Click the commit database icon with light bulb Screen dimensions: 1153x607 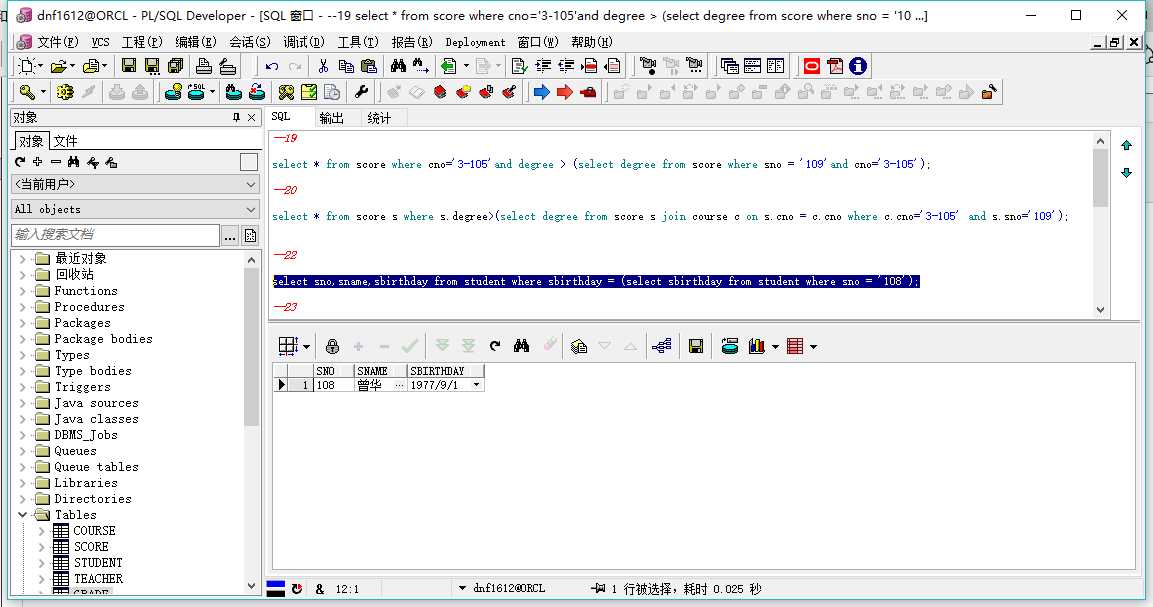pos(173,92)
